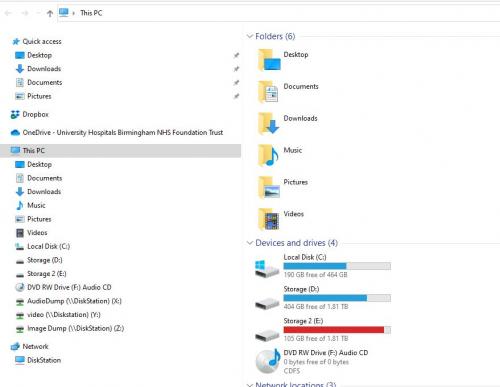Click '404 GB free of 1.81 TB' text
The image size is (500, 387).
tap(316, 307)
